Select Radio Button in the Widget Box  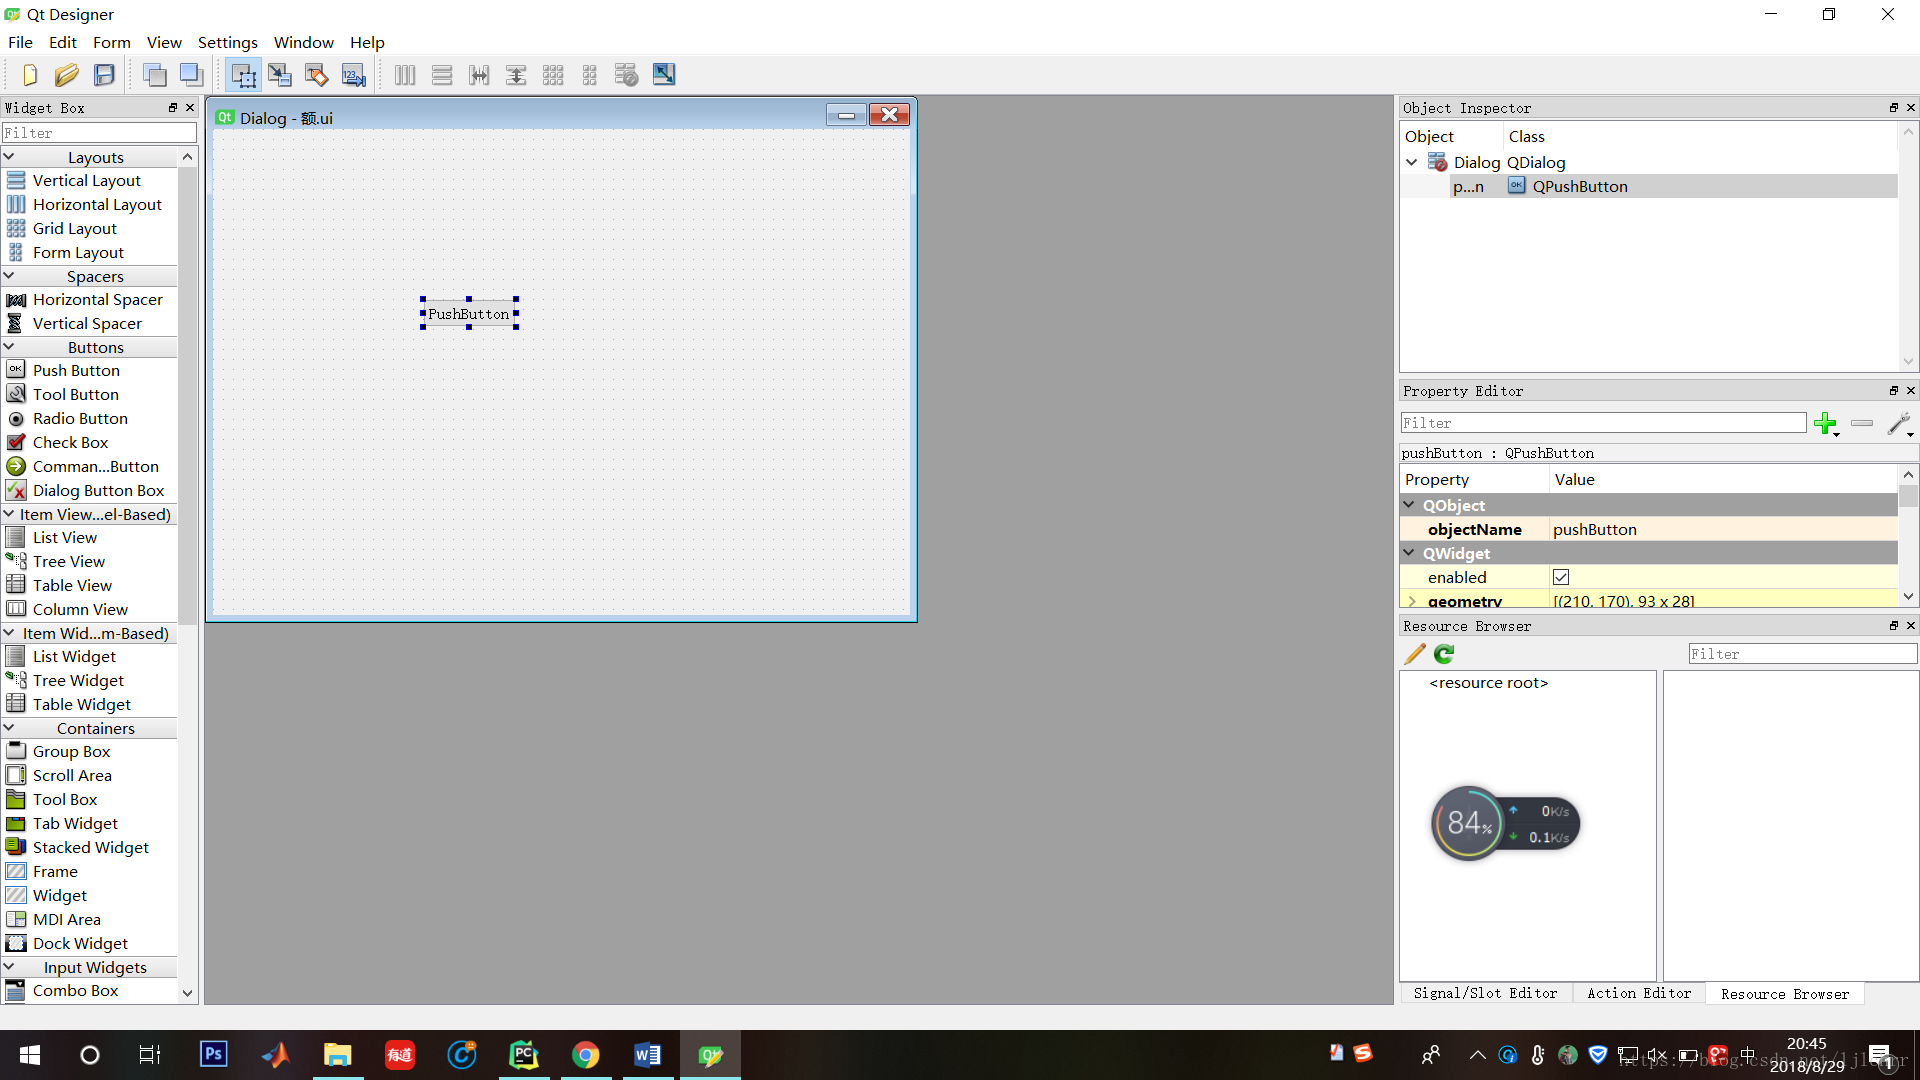coord(80,418)
